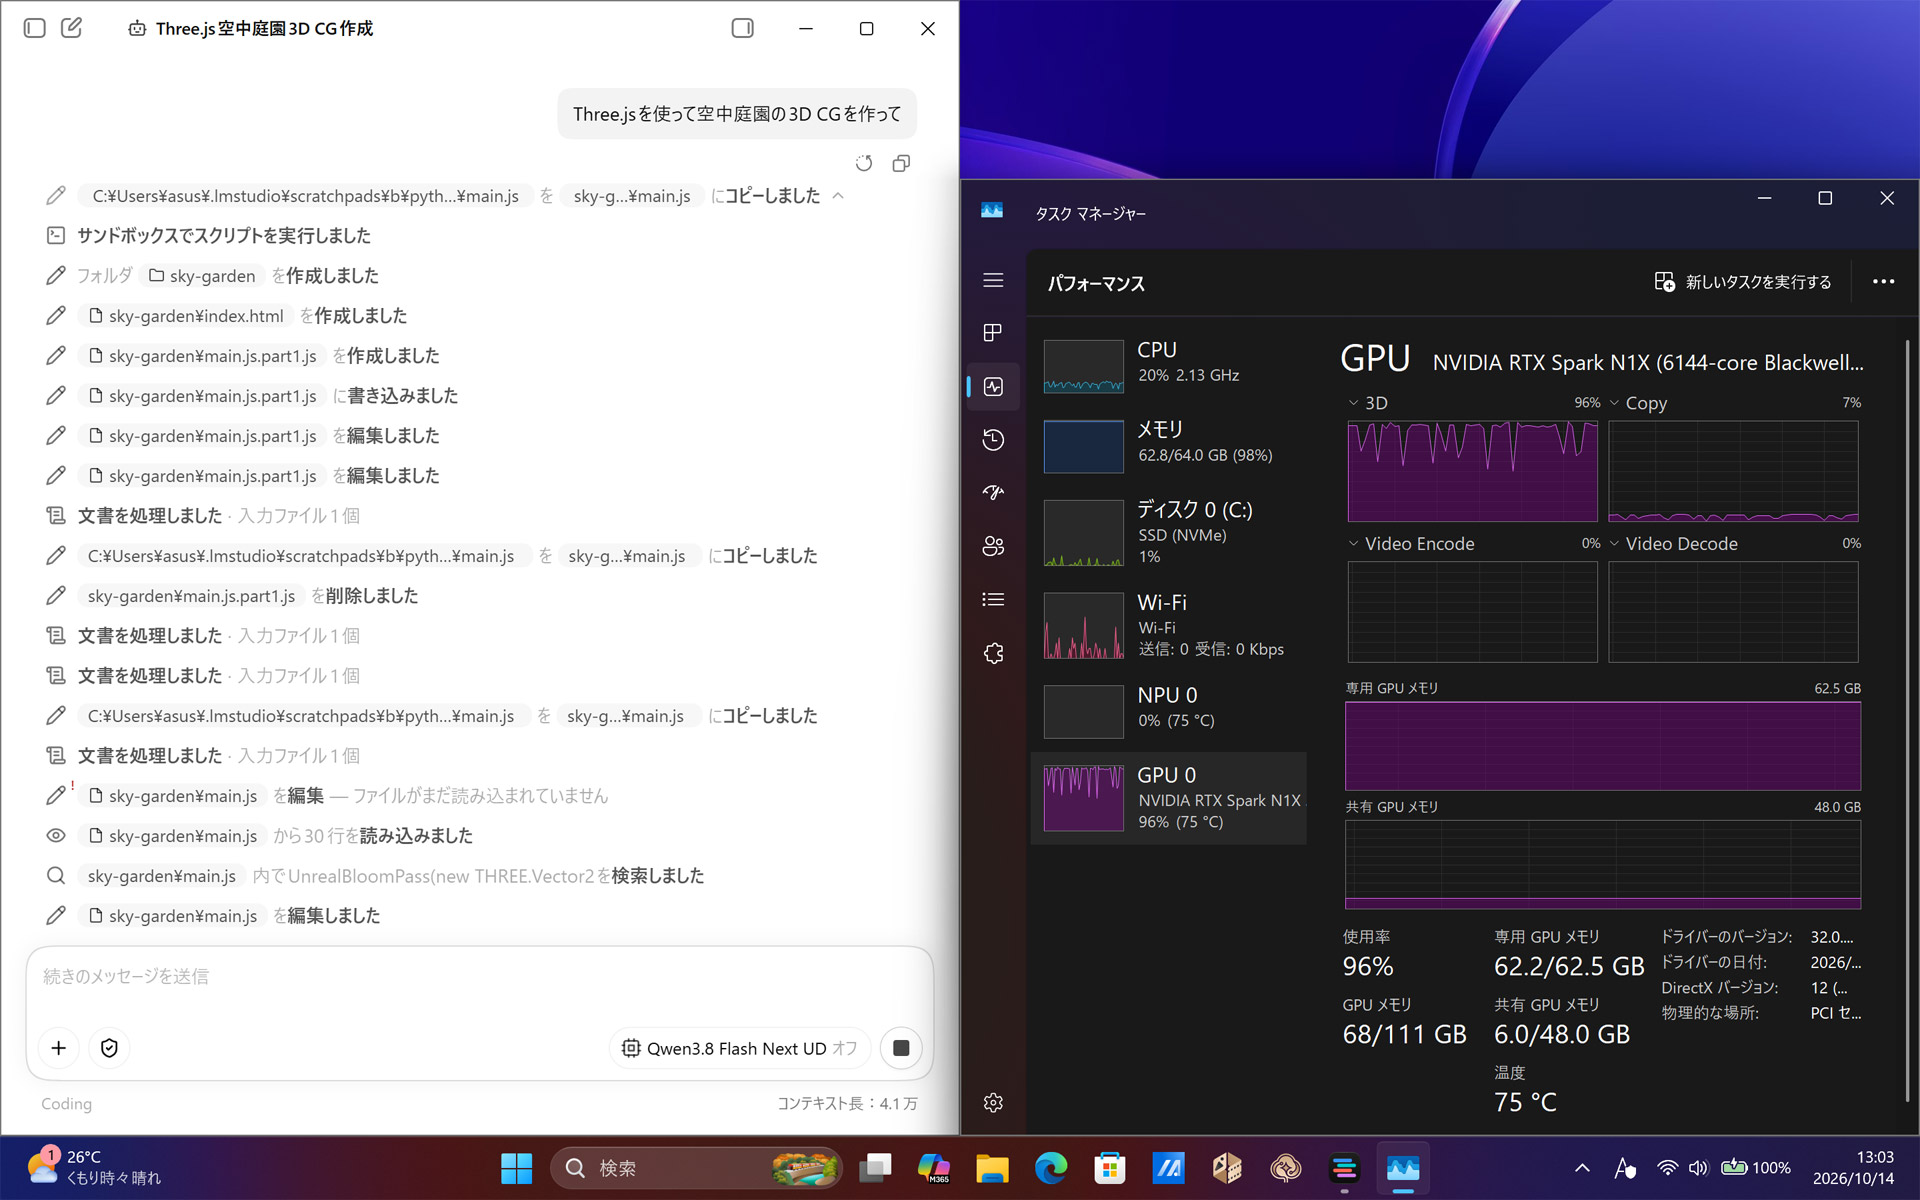1920x1200 pixels.
Task: Open Microsoft Store from the taskbar
Action: tap(1110, 1168)
